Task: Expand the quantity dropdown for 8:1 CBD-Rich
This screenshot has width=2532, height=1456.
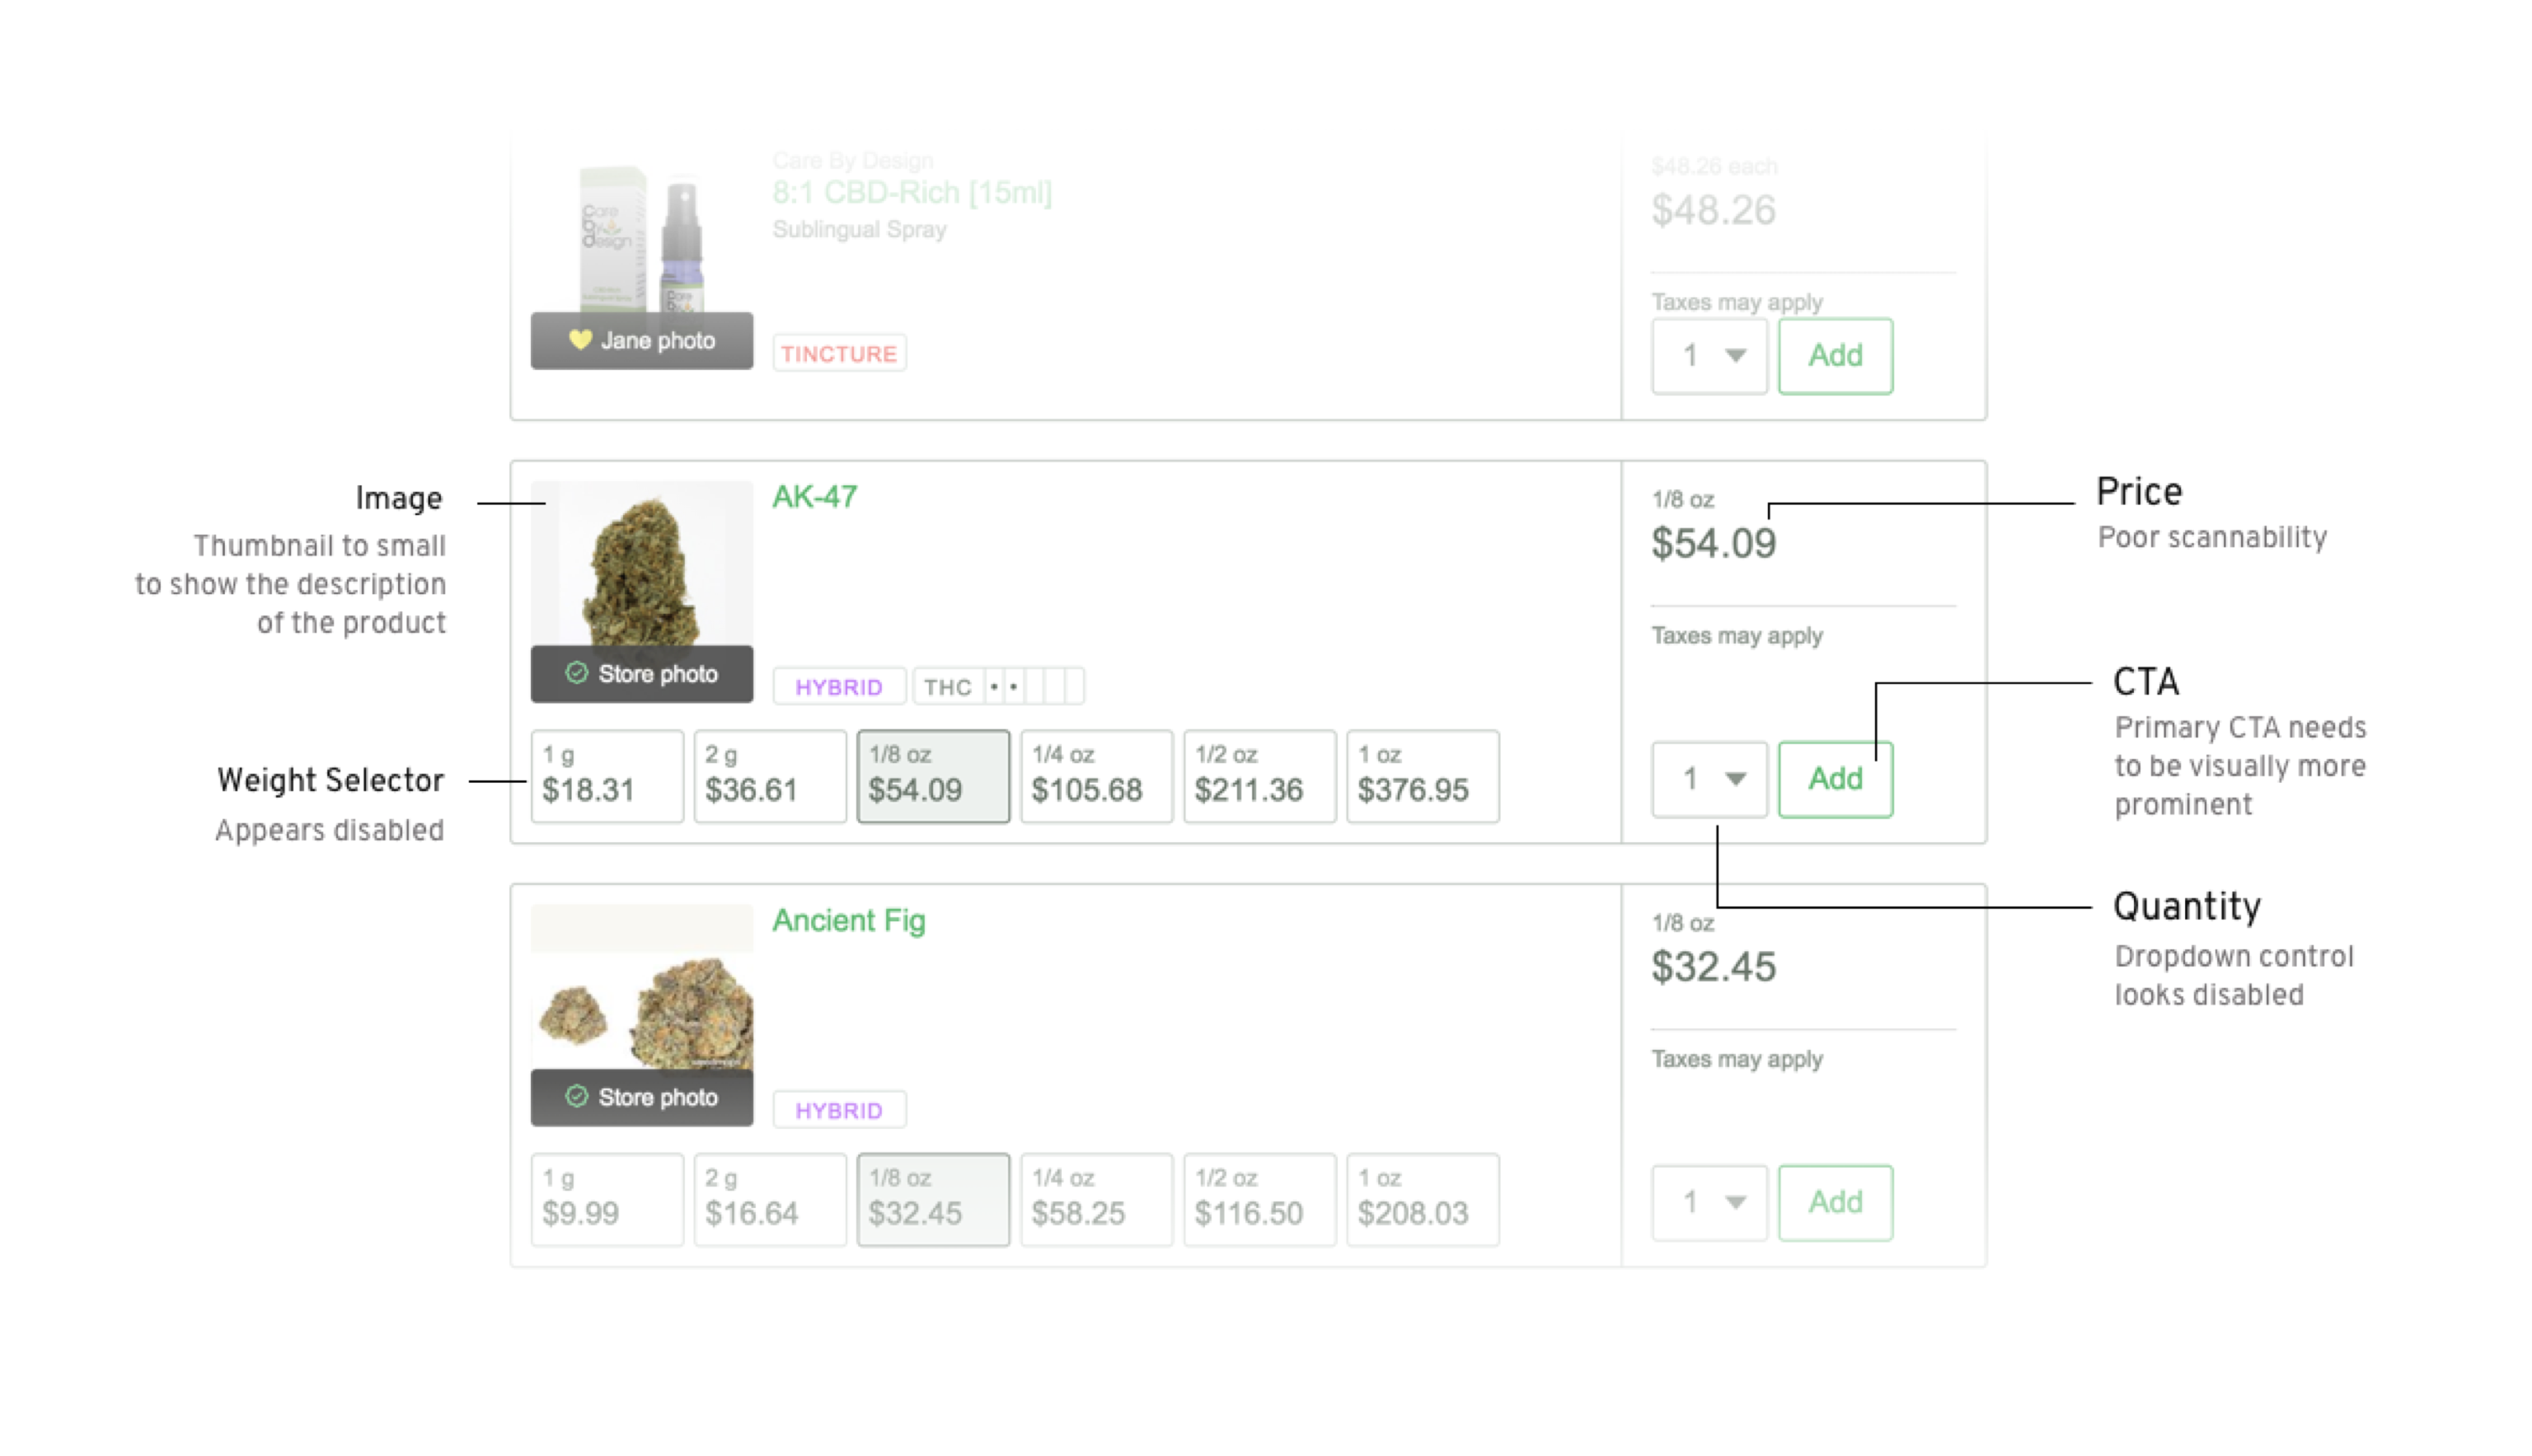Action: (1709, 355)
